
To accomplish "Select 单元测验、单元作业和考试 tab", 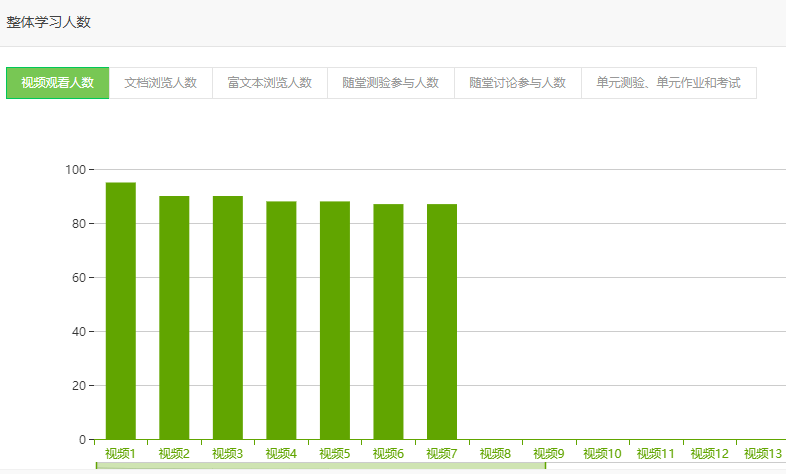I will (x=668, y=83).
